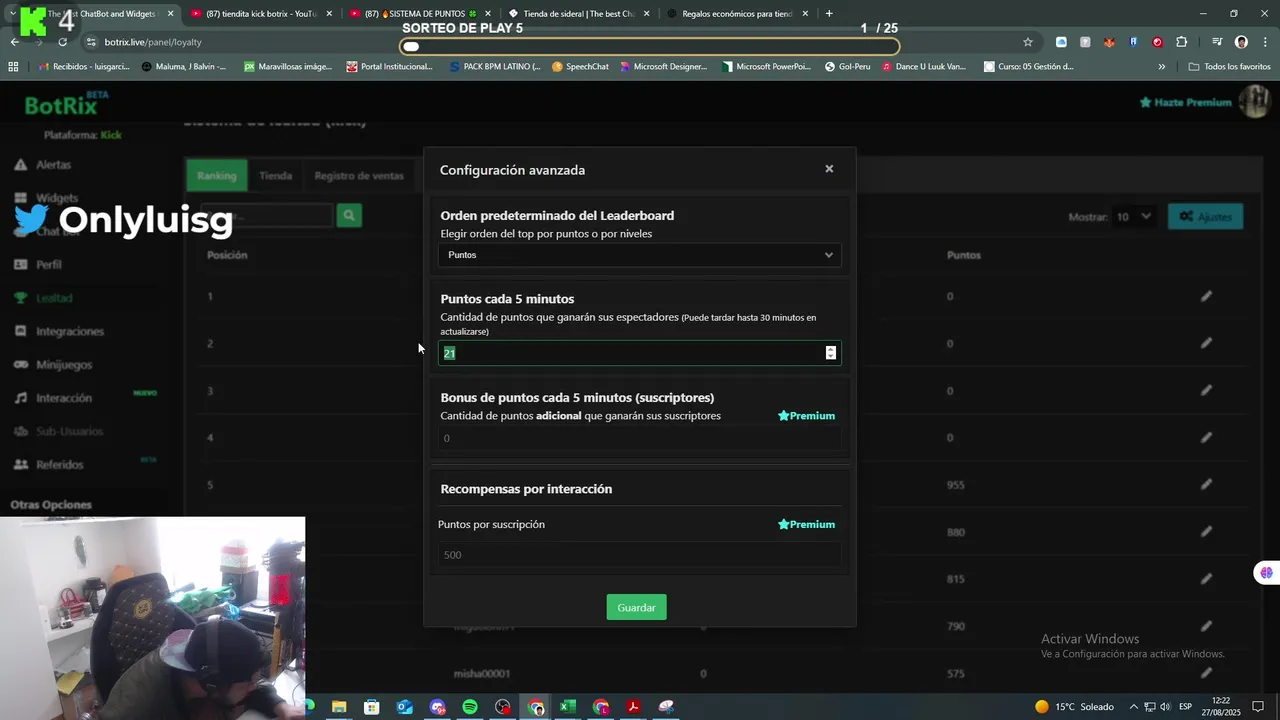
Task: Open the Ajustes settings button
Action: pos(1206,216)
